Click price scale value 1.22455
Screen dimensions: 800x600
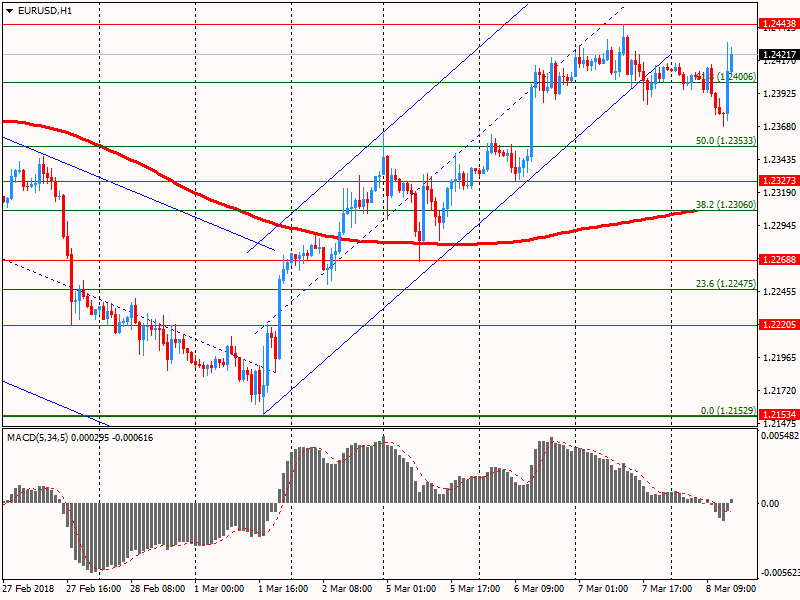(x=780, y=291)
